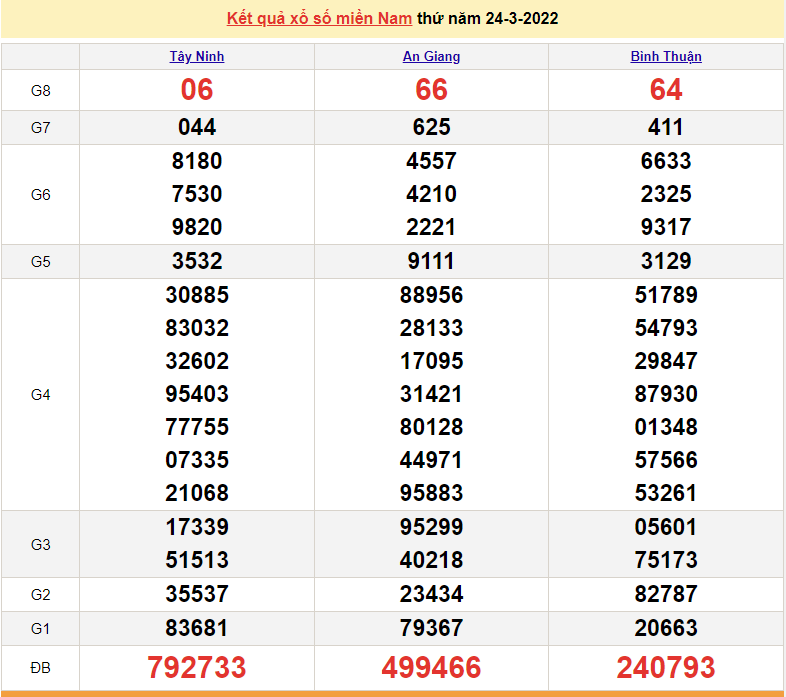786x697 pixels.
Task: Click the ĐB row label
Action: click(40, 667)
